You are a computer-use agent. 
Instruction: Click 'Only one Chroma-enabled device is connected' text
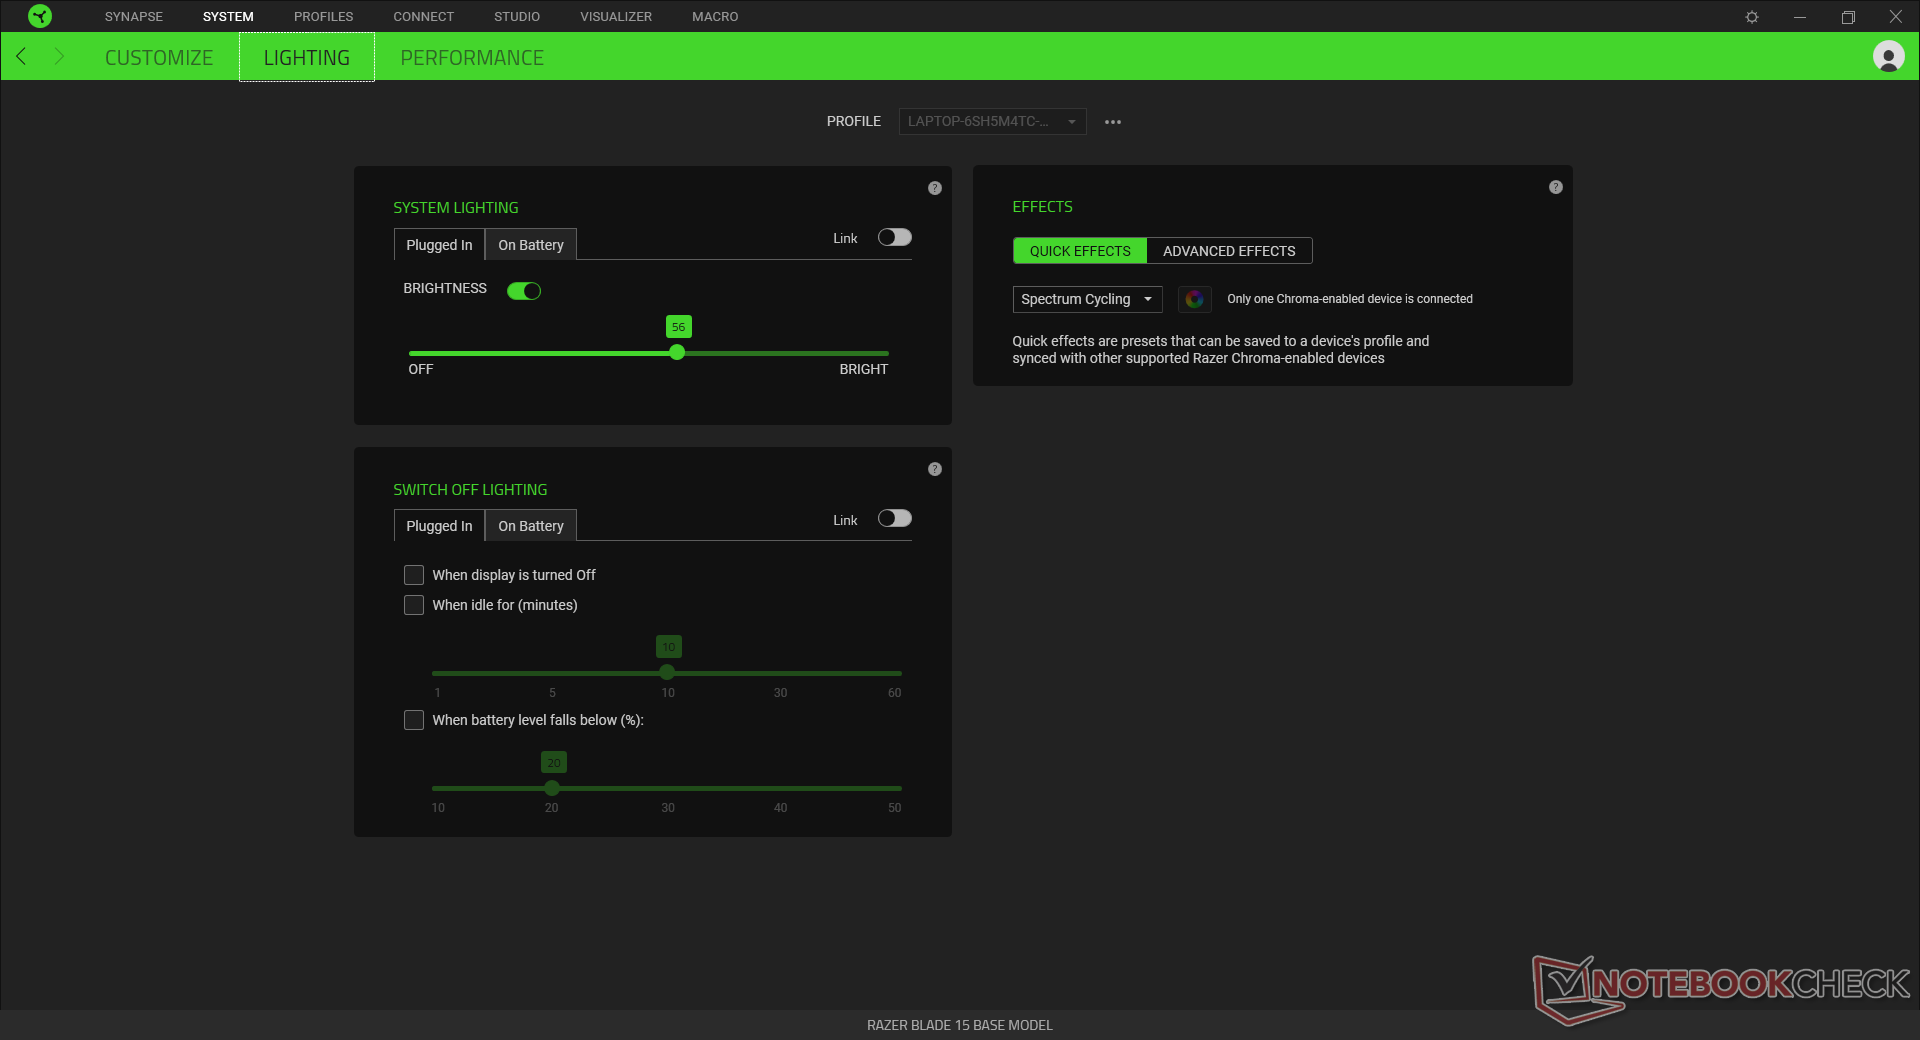pos(1350,299)
